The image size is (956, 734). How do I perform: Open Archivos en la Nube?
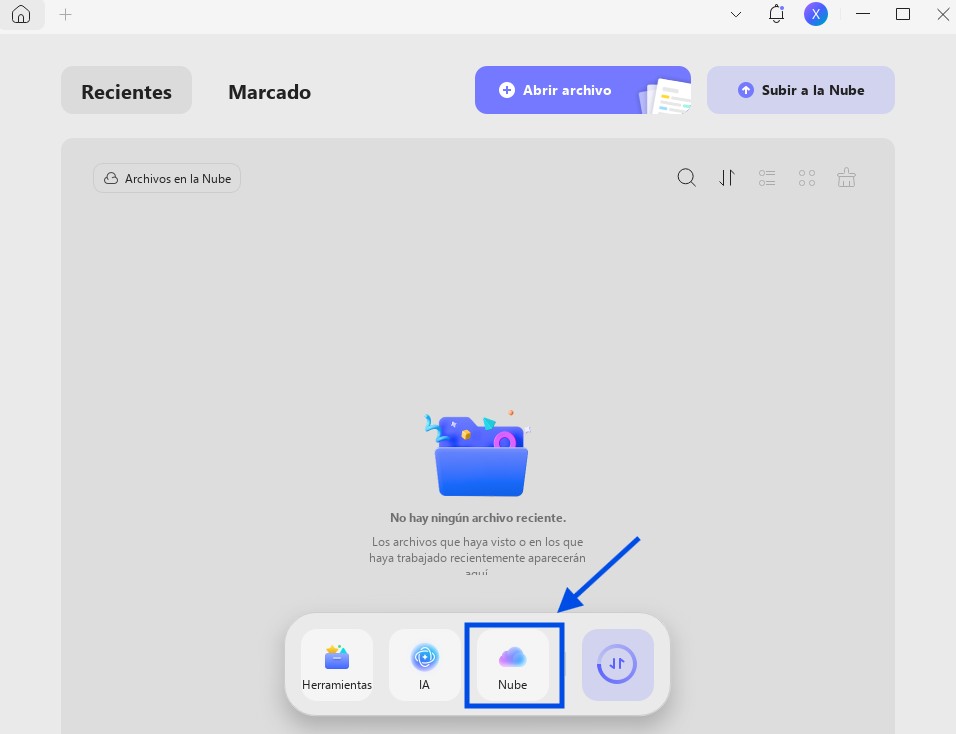167,179
